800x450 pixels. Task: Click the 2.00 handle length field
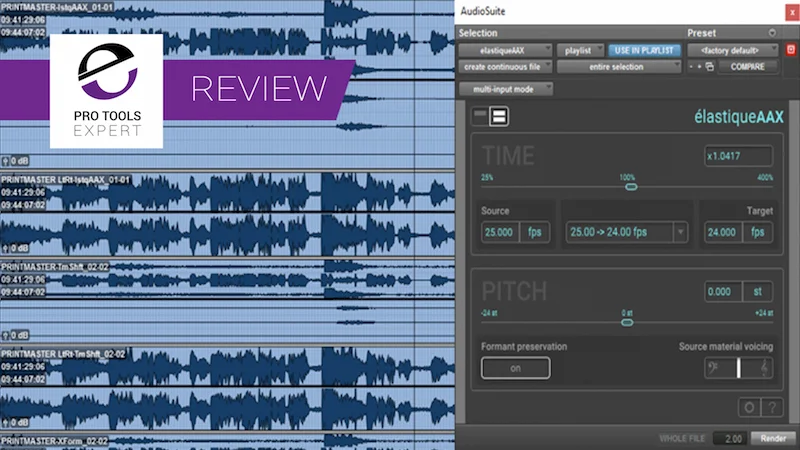(731, 438)
